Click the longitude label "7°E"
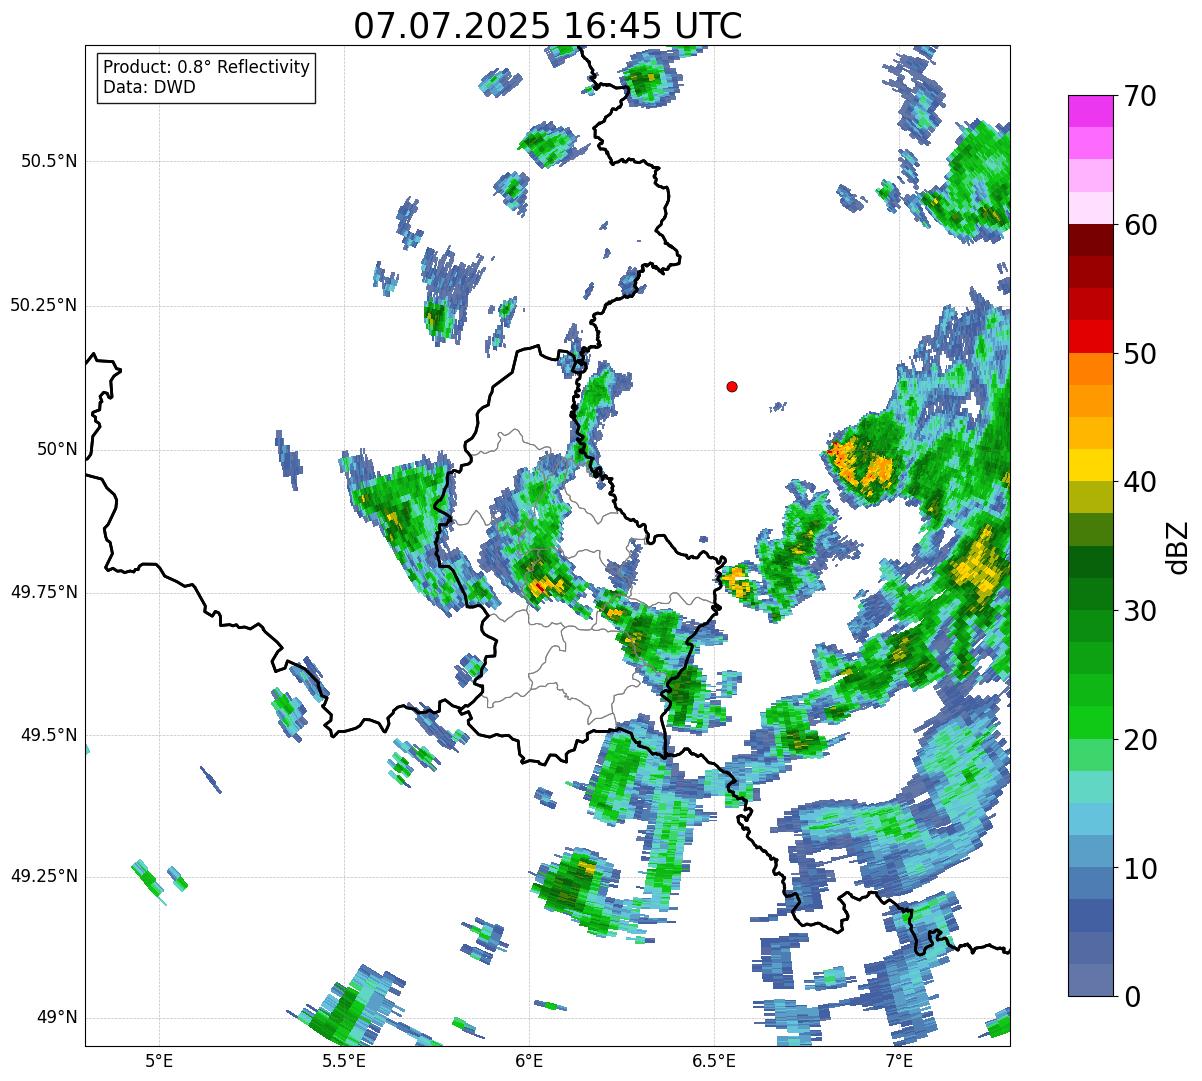Viewport: 1202px width, 1081px height. [x=899, y=1060]
